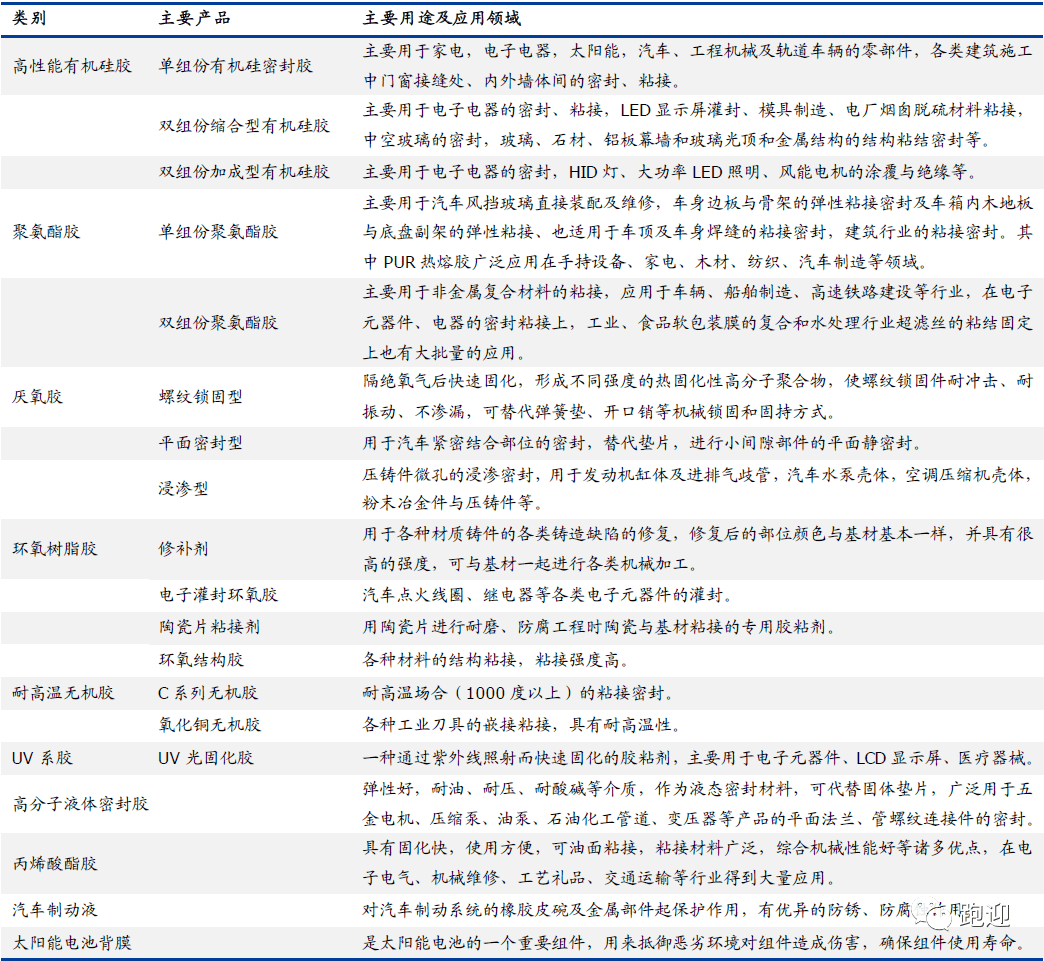Click the description about 家电，电子电器，太阳能
Image resolution: width=1044 pixels, height=961 pixels.
(698, 66)
